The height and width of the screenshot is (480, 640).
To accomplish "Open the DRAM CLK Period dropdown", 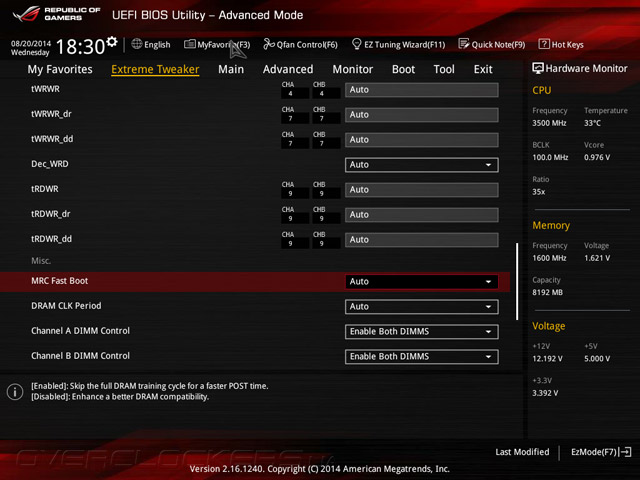I will [x=422, y=307].
